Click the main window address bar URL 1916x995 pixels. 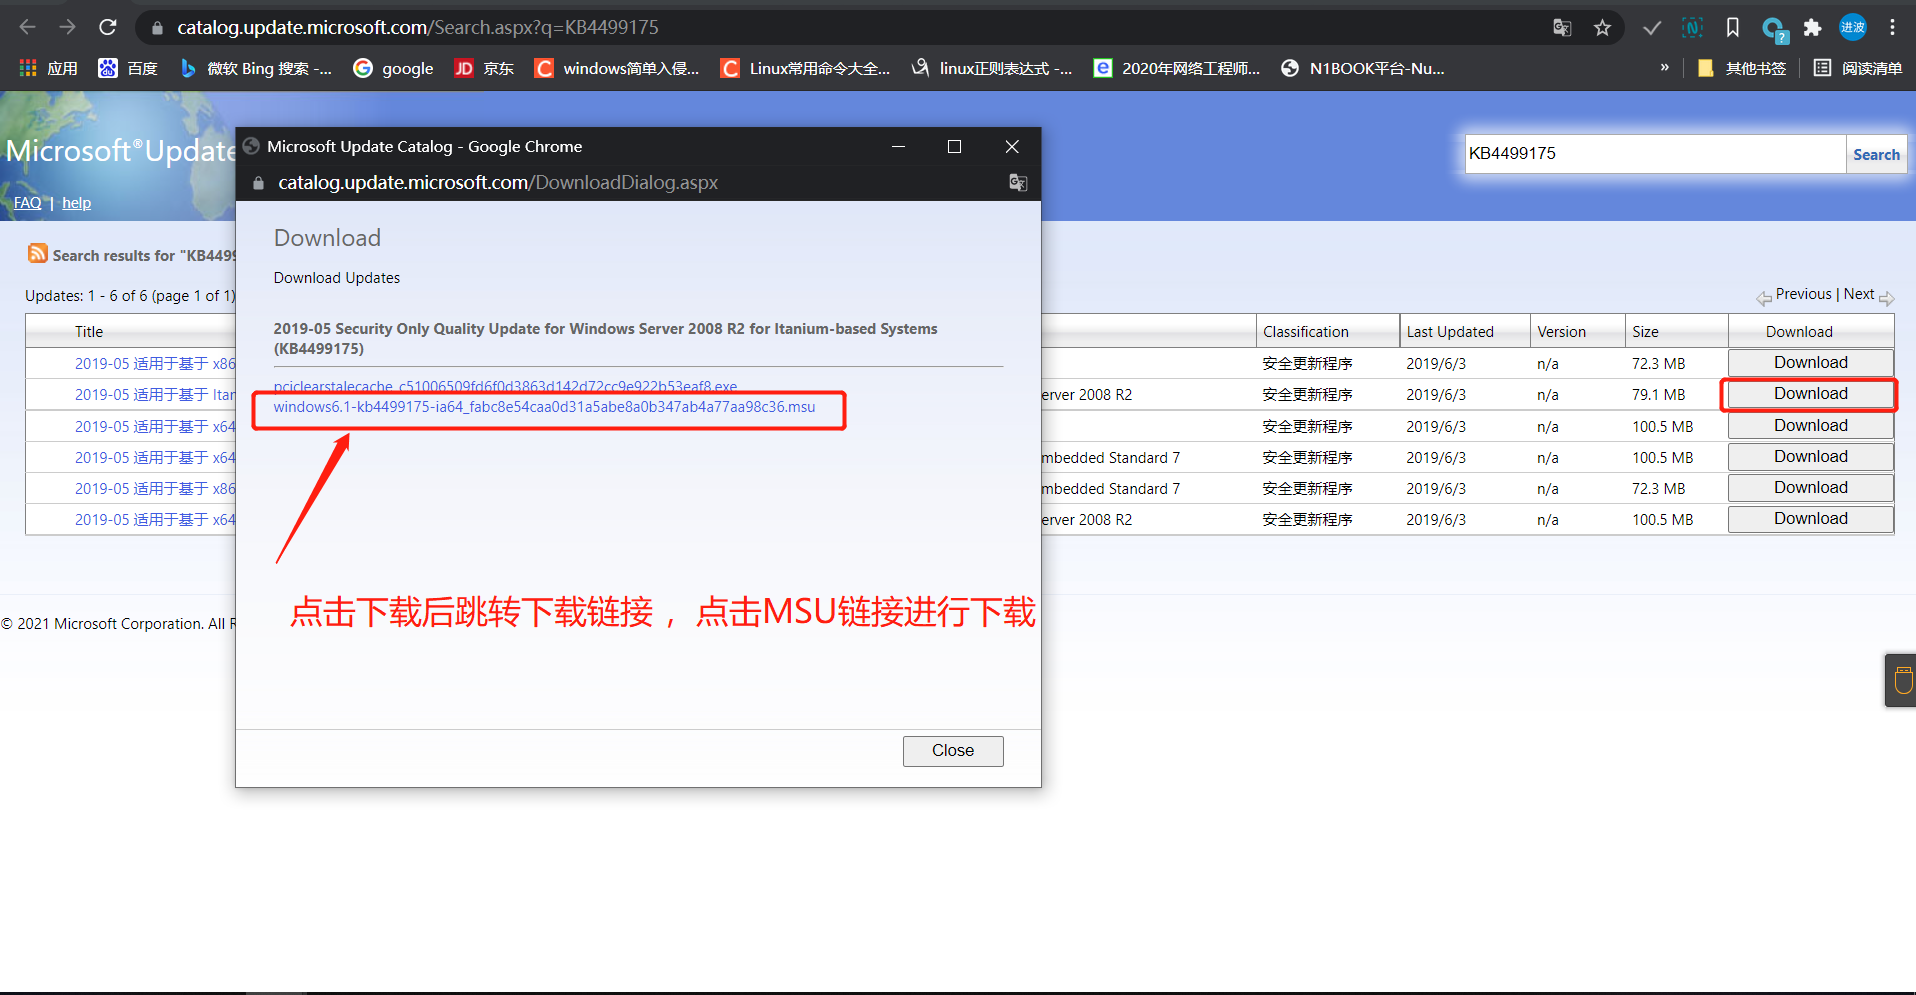(418, 27)
